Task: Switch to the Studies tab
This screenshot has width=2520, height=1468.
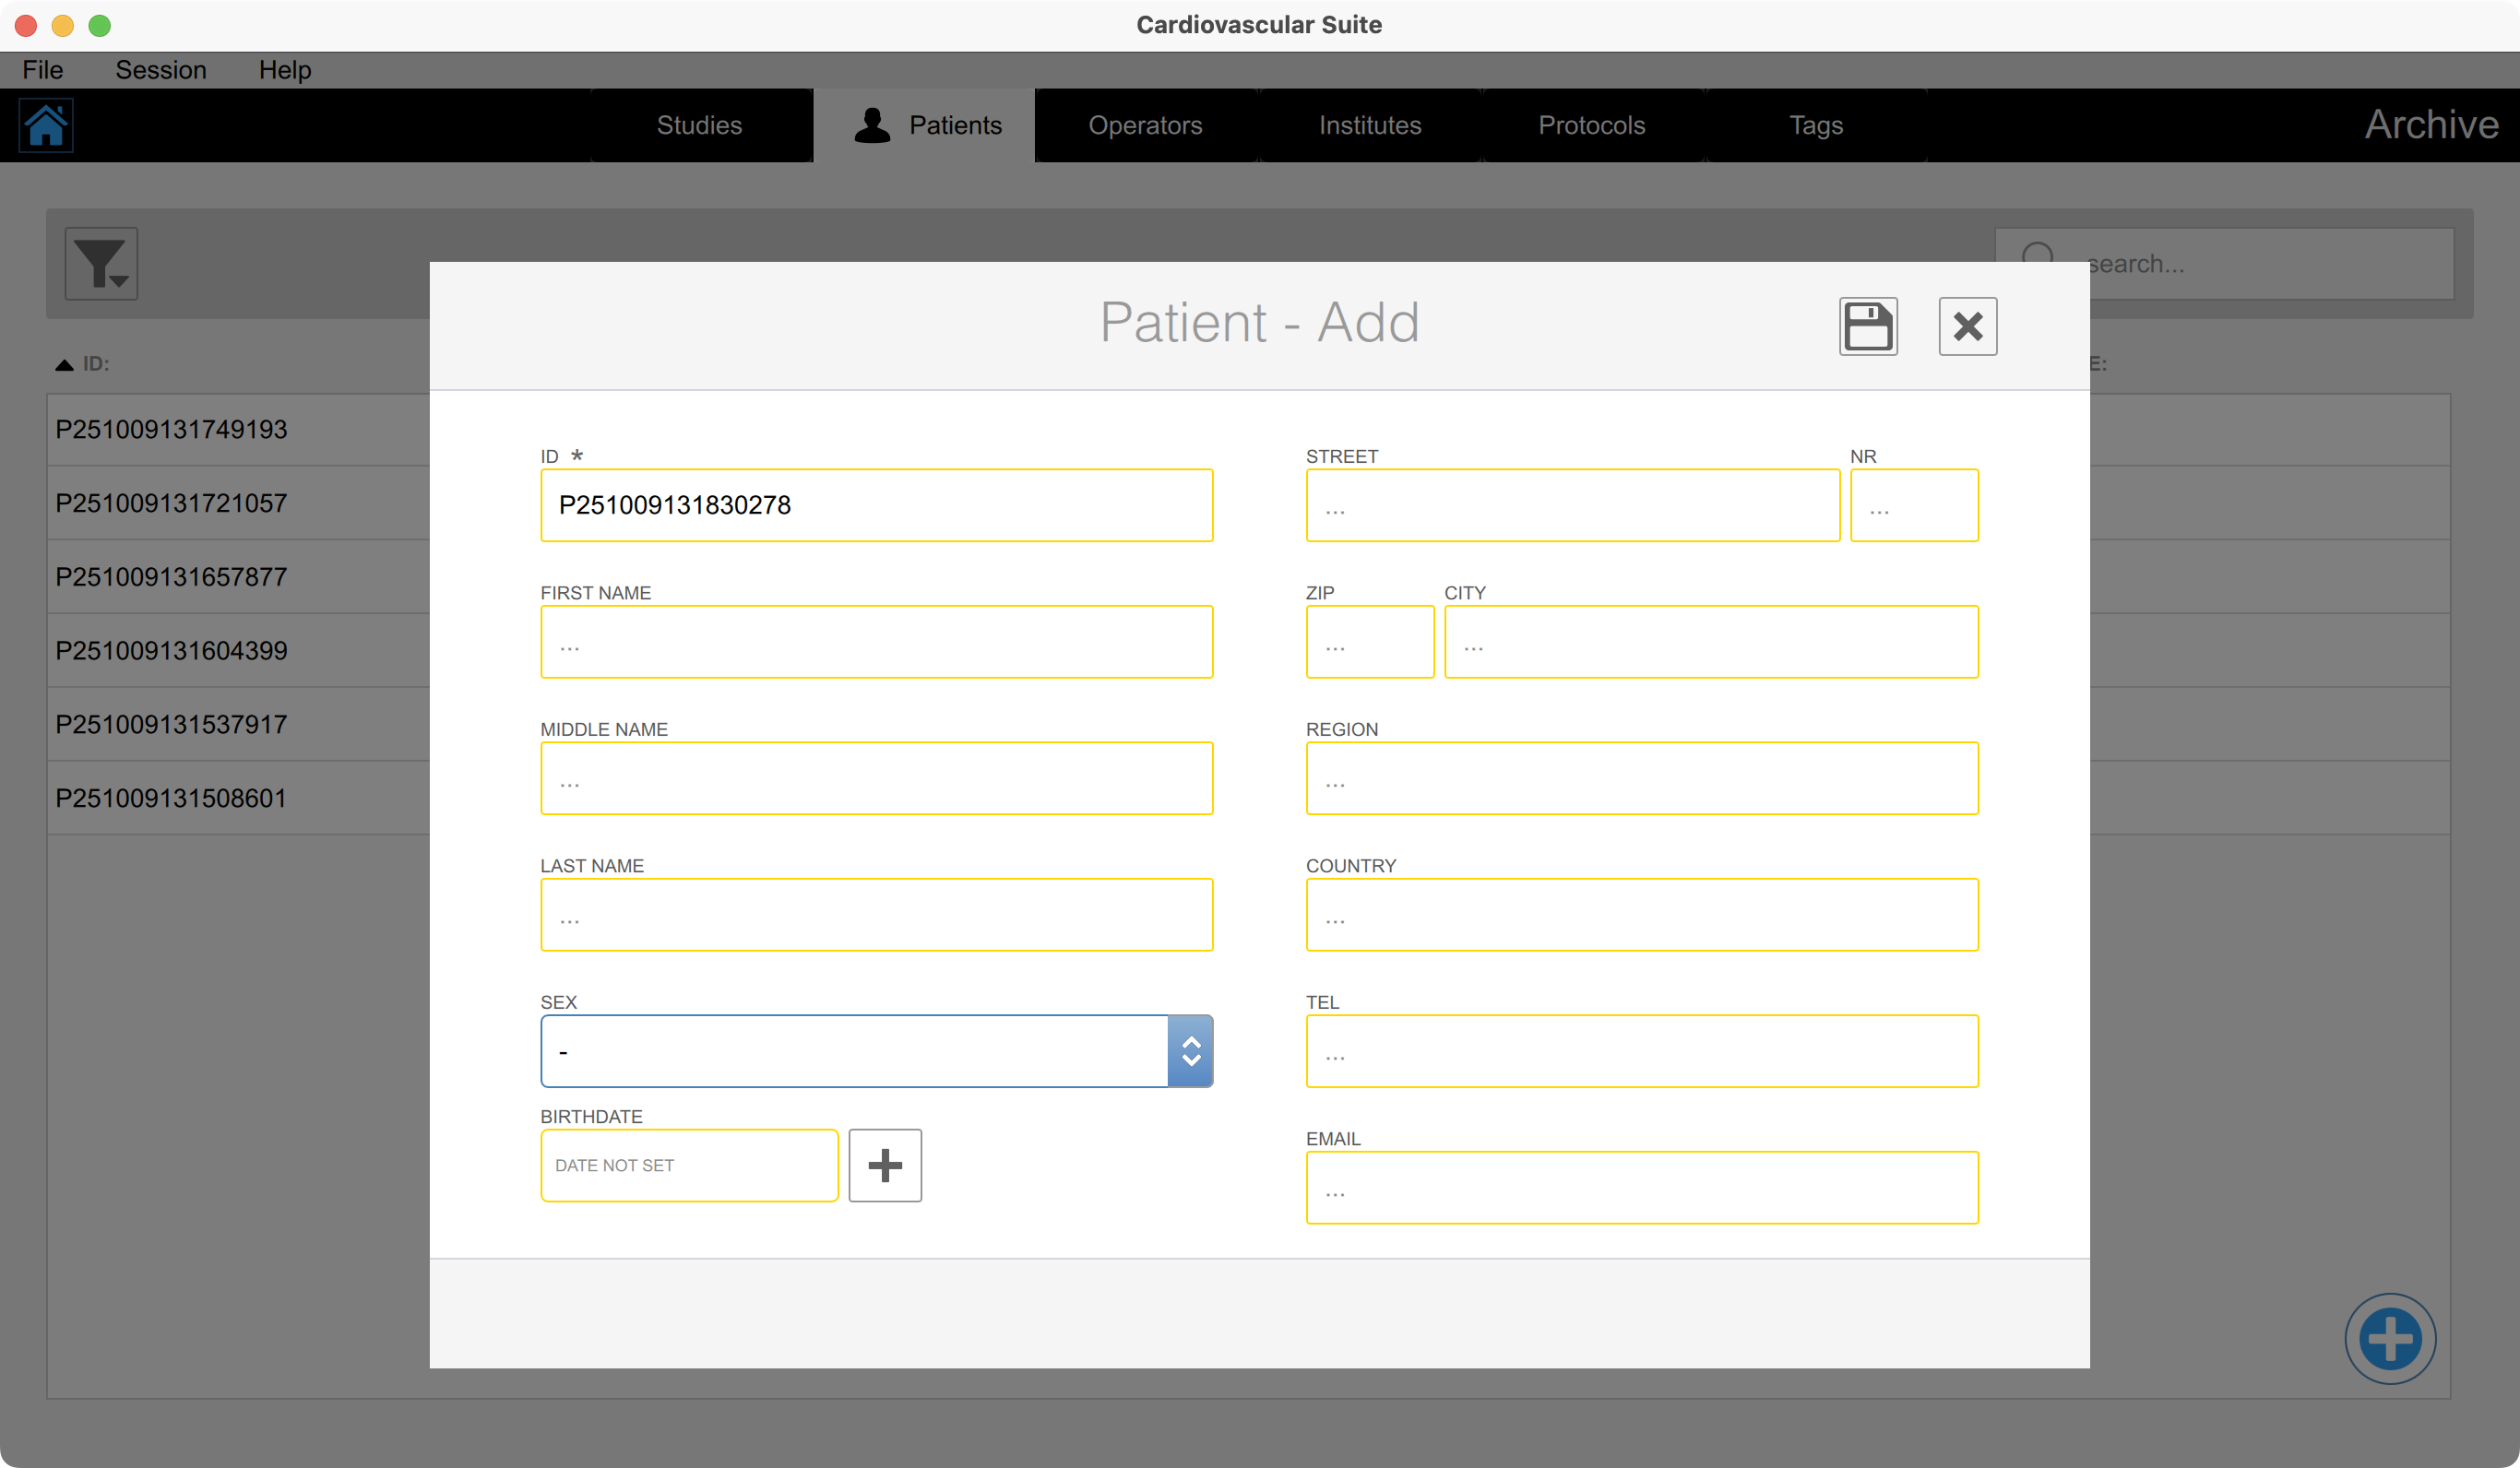Action: point(699,125)
